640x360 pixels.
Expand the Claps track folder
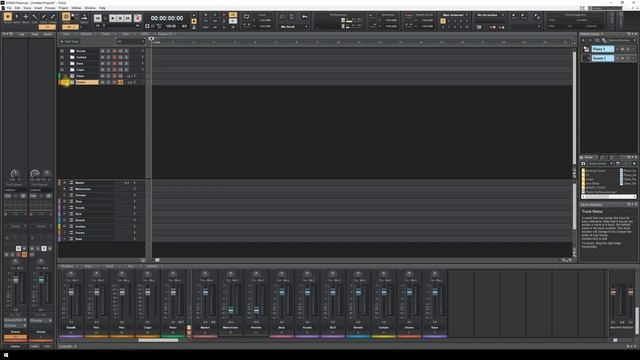coord(62,70)
